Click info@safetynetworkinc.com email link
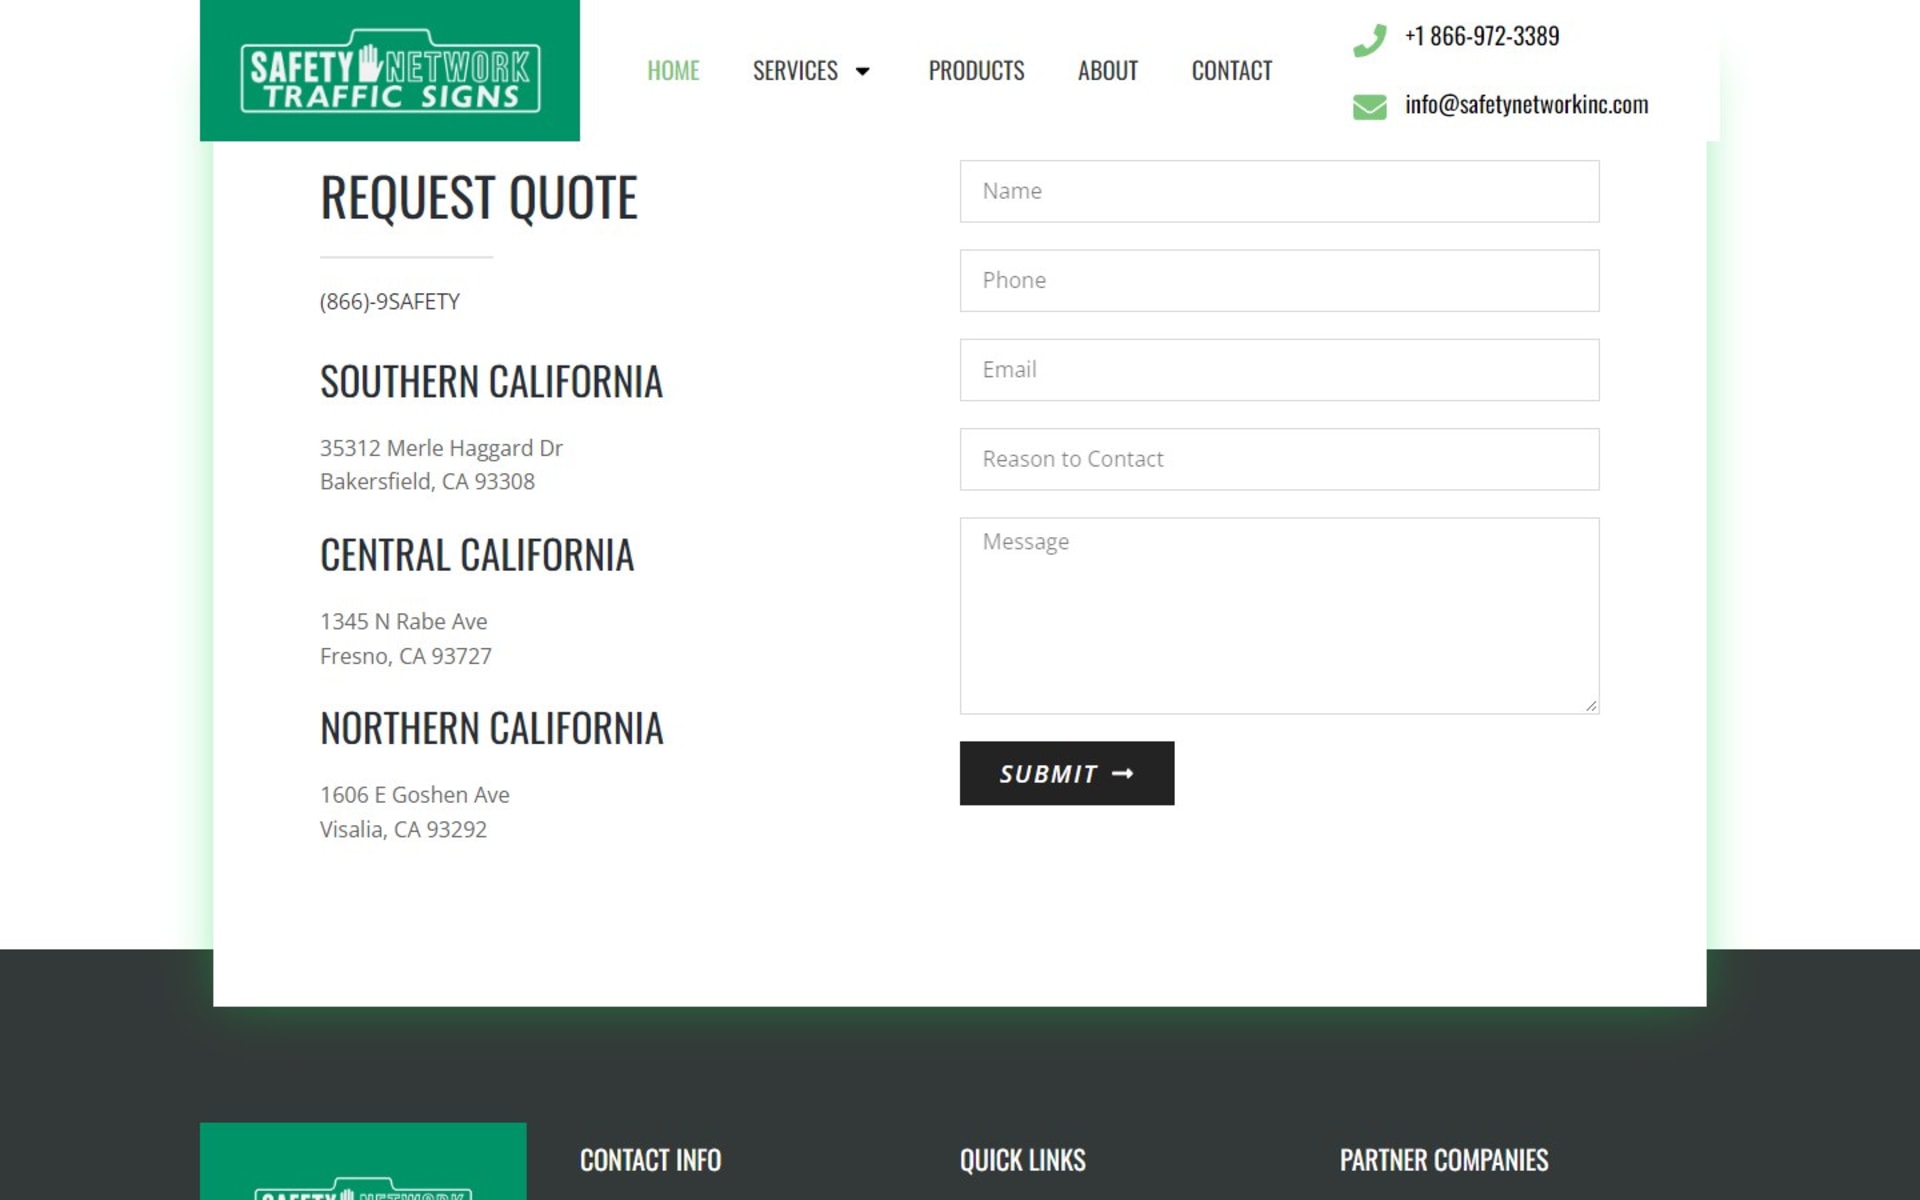The image size is (1920, 1200). (1526, 104)
